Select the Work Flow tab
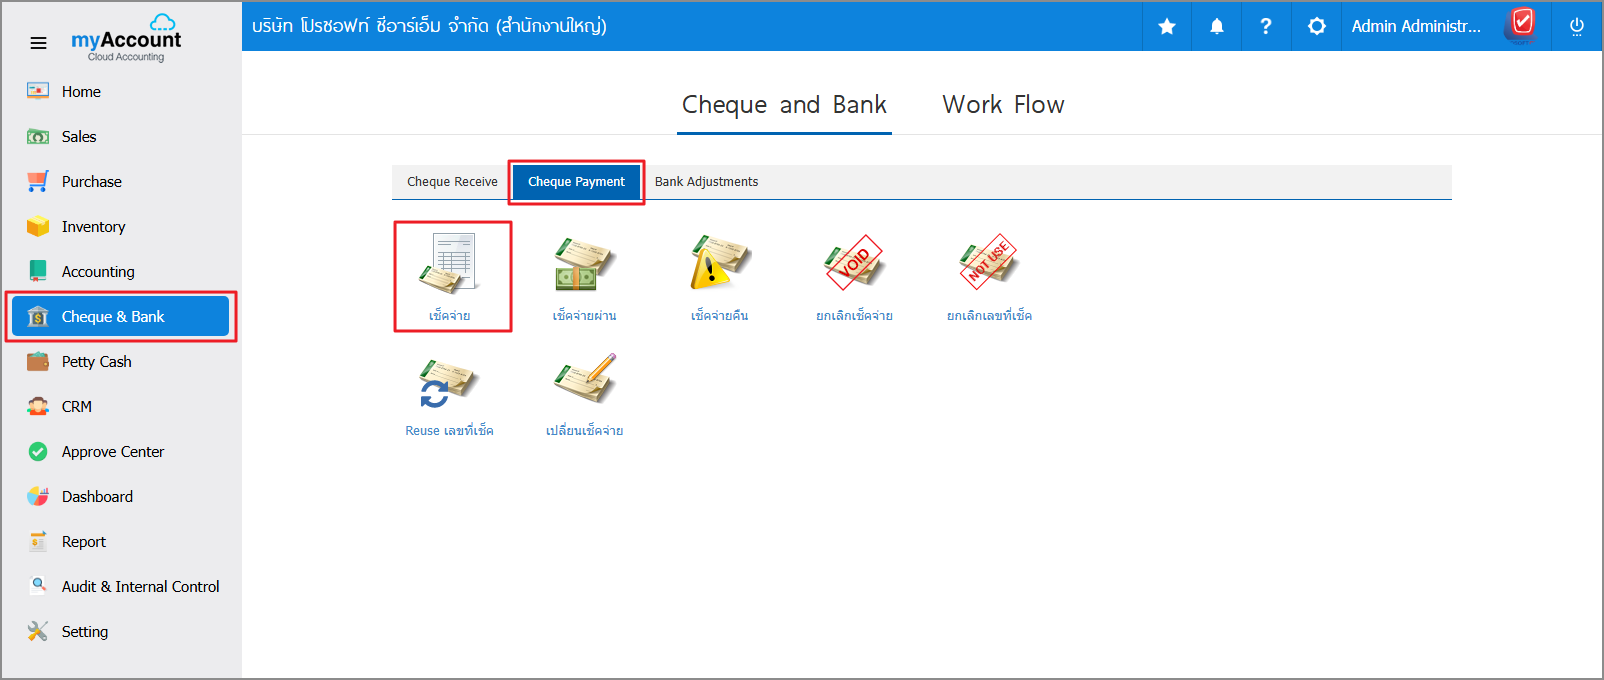This screenshot has width=1604, height=680. click(1003, 105)
